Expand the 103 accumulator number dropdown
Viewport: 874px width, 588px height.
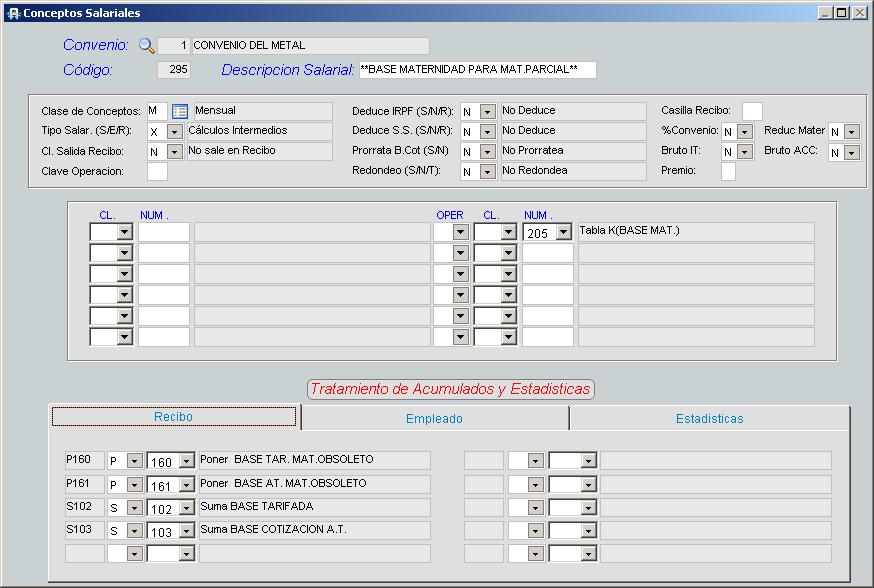coord(187,531)
